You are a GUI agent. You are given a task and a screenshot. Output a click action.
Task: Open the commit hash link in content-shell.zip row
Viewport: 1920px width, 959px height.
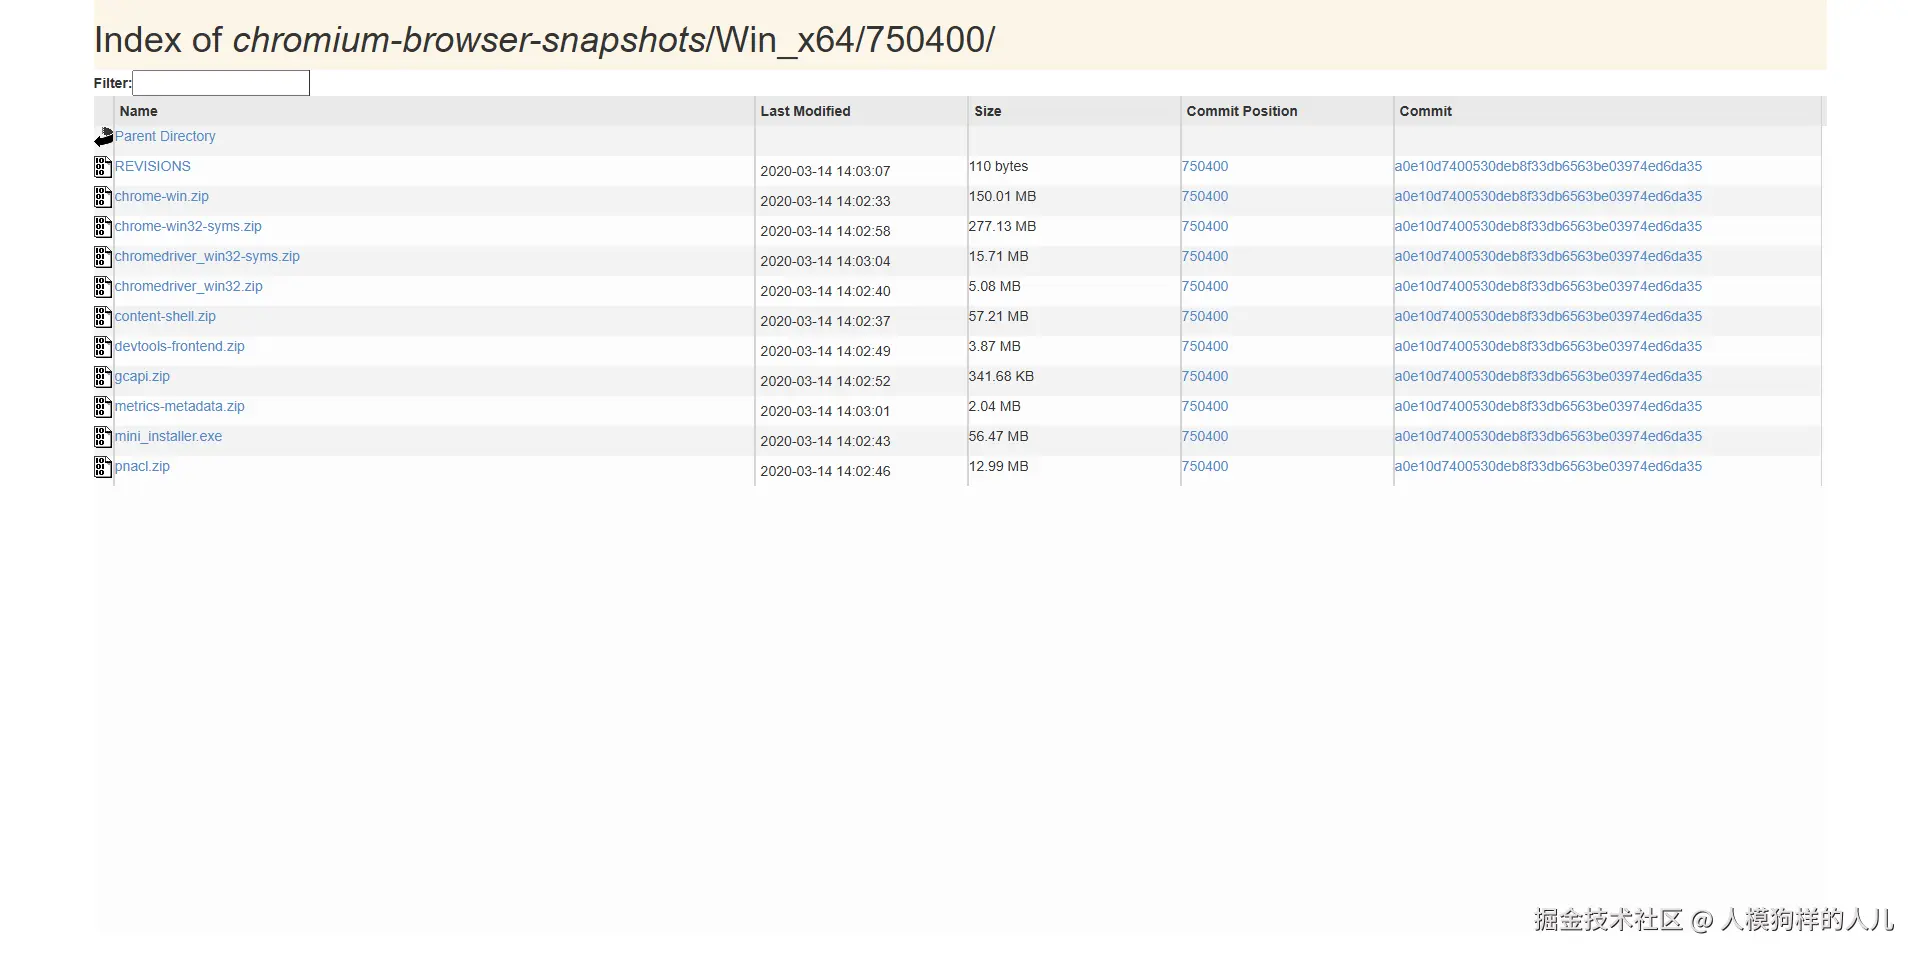1548,316
